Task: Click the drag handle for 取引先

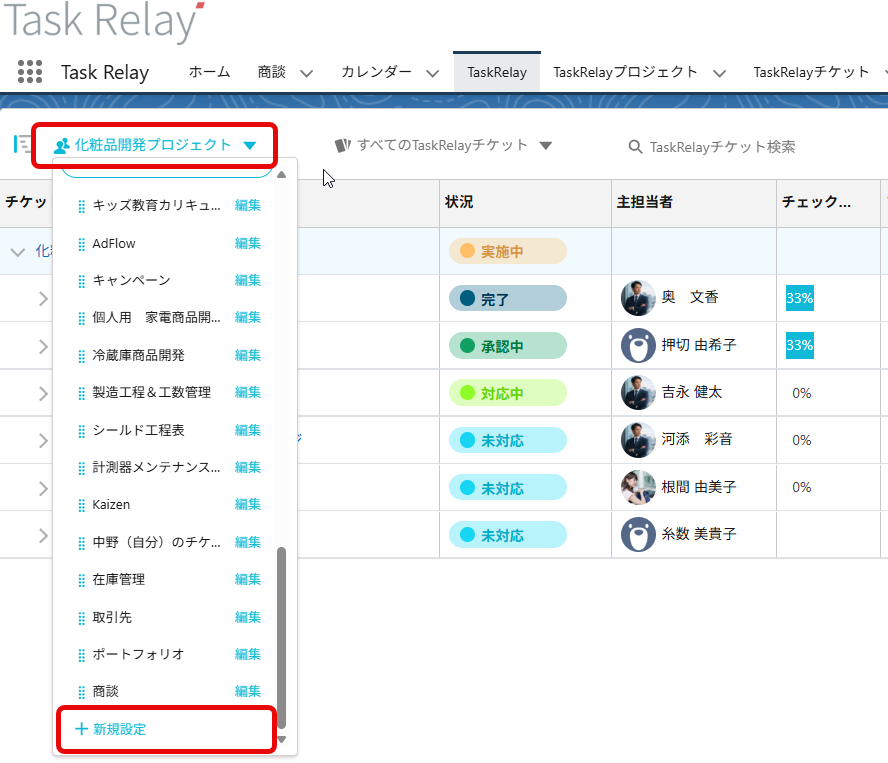Action: [82, 618]
